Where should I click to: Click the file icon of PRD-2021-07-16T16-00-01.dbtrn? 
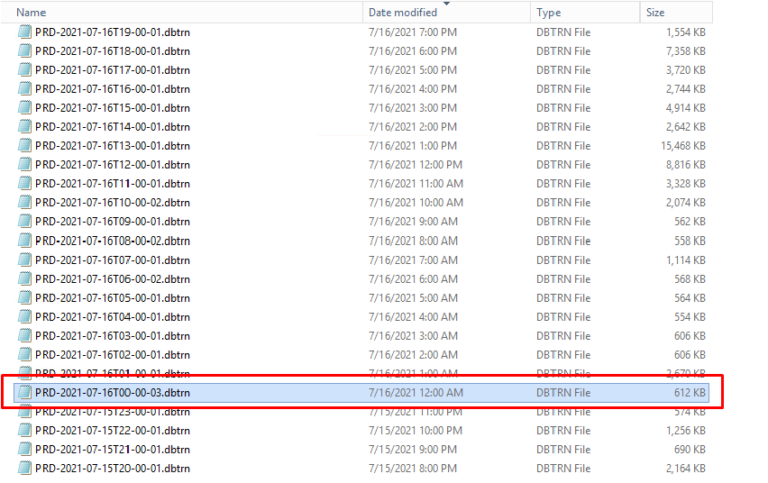click(25, 89)
